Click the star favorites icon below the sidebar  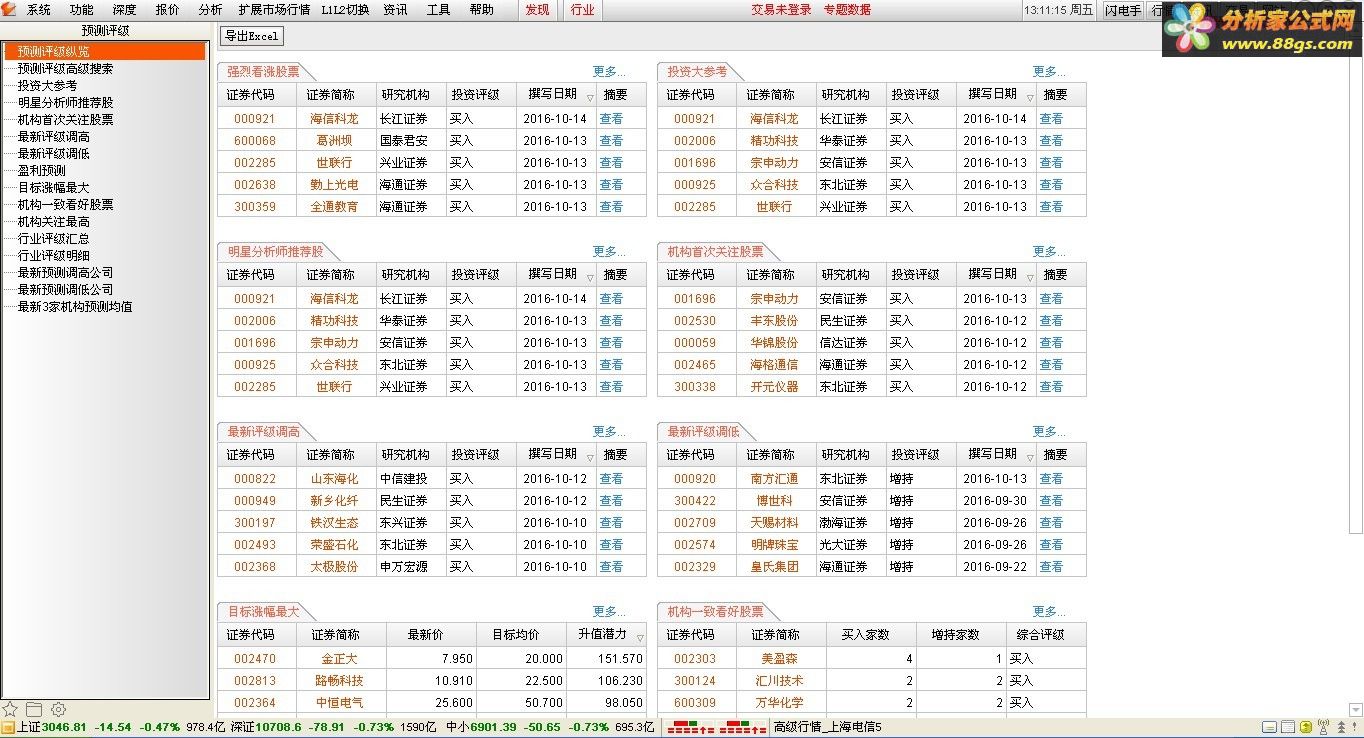coord(10,709)
